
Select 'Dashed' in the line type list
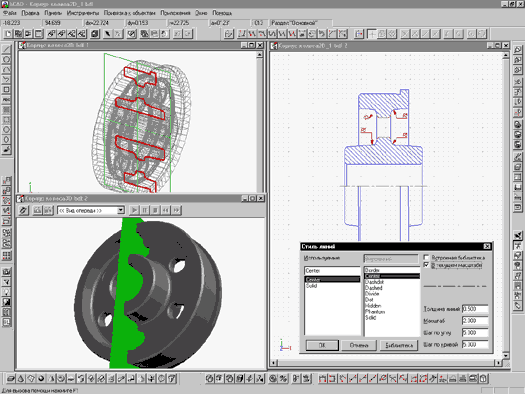(x=373, y=288)
